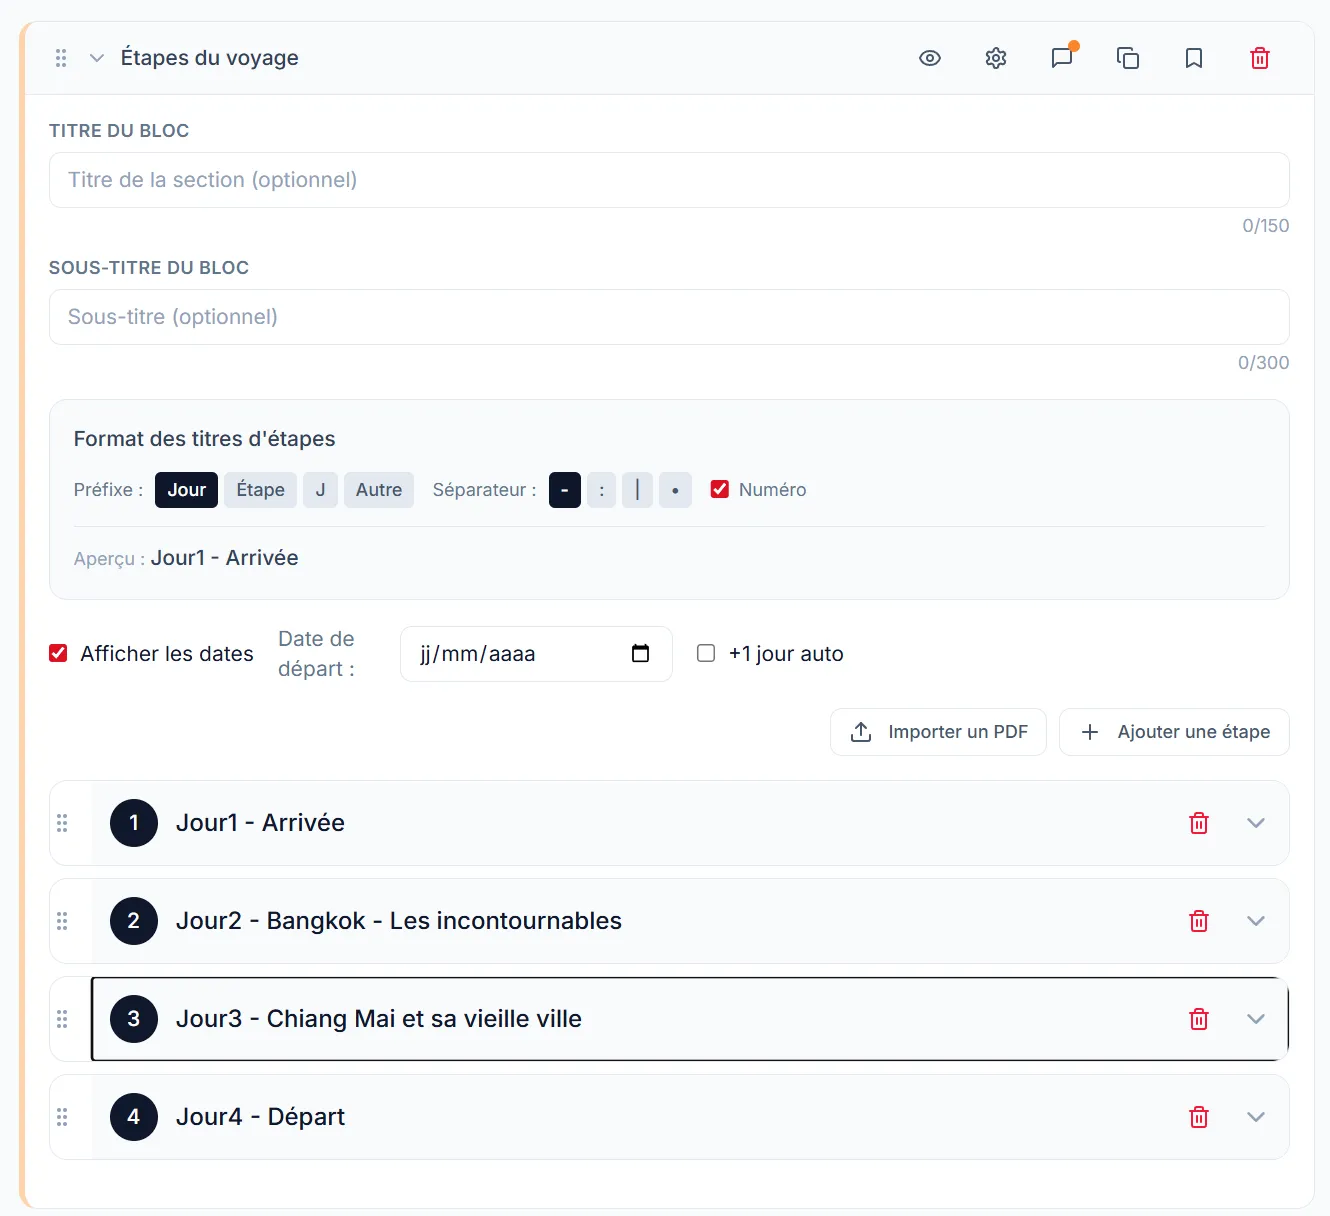This screenshot has height=1216, width=1330.
Task: Delete the Jour4 - Départ step
Action: tap(1198, 1117)
